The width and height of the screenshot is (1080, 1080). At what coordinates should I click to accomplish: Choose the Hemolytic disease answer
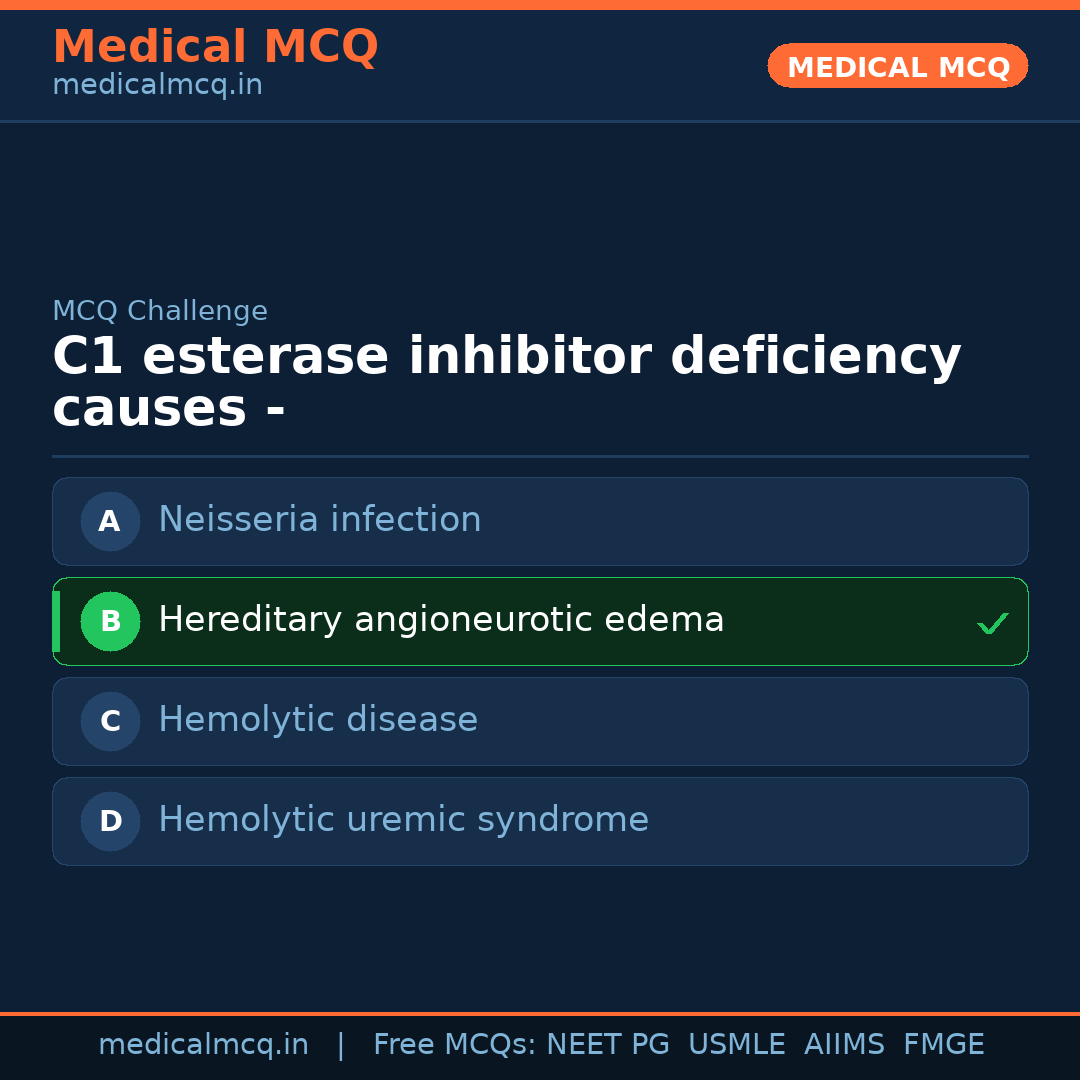click(x=318, y=720)
